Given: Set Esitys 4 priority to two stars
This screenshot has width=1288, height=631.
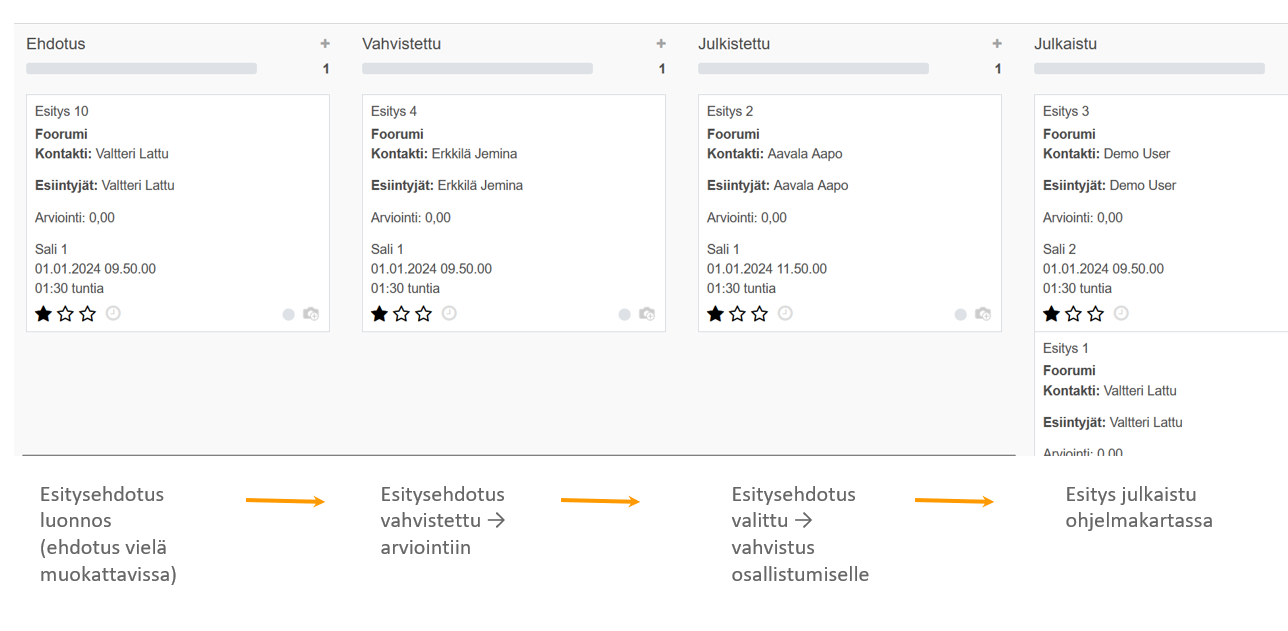Looking at the screenshot, I should 402,314.
